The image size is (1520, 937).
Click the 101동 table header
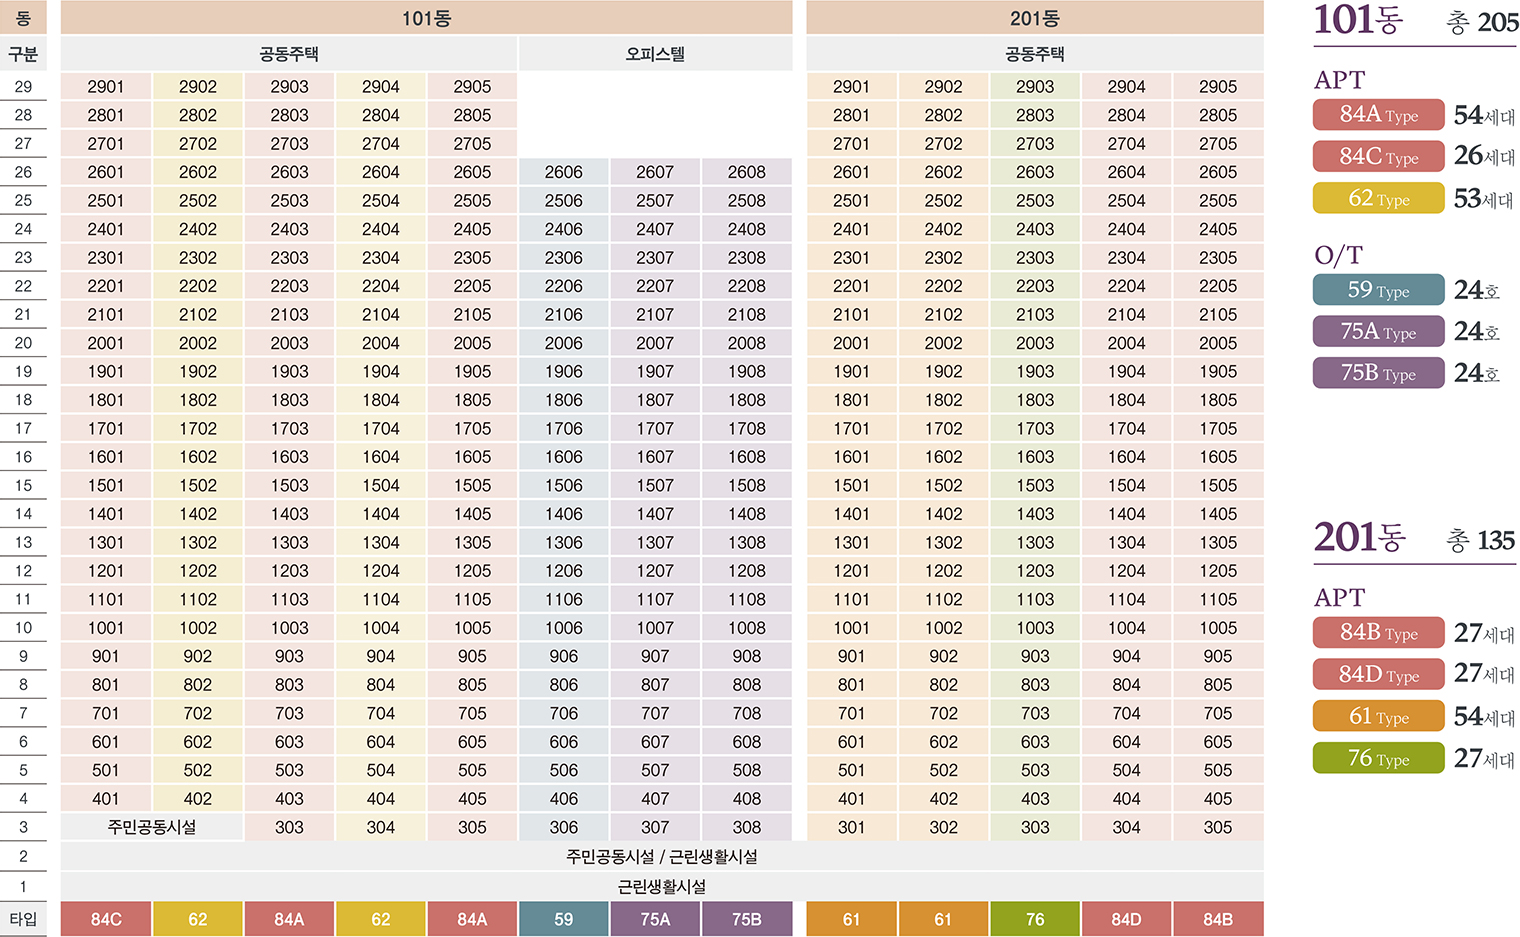426,18
